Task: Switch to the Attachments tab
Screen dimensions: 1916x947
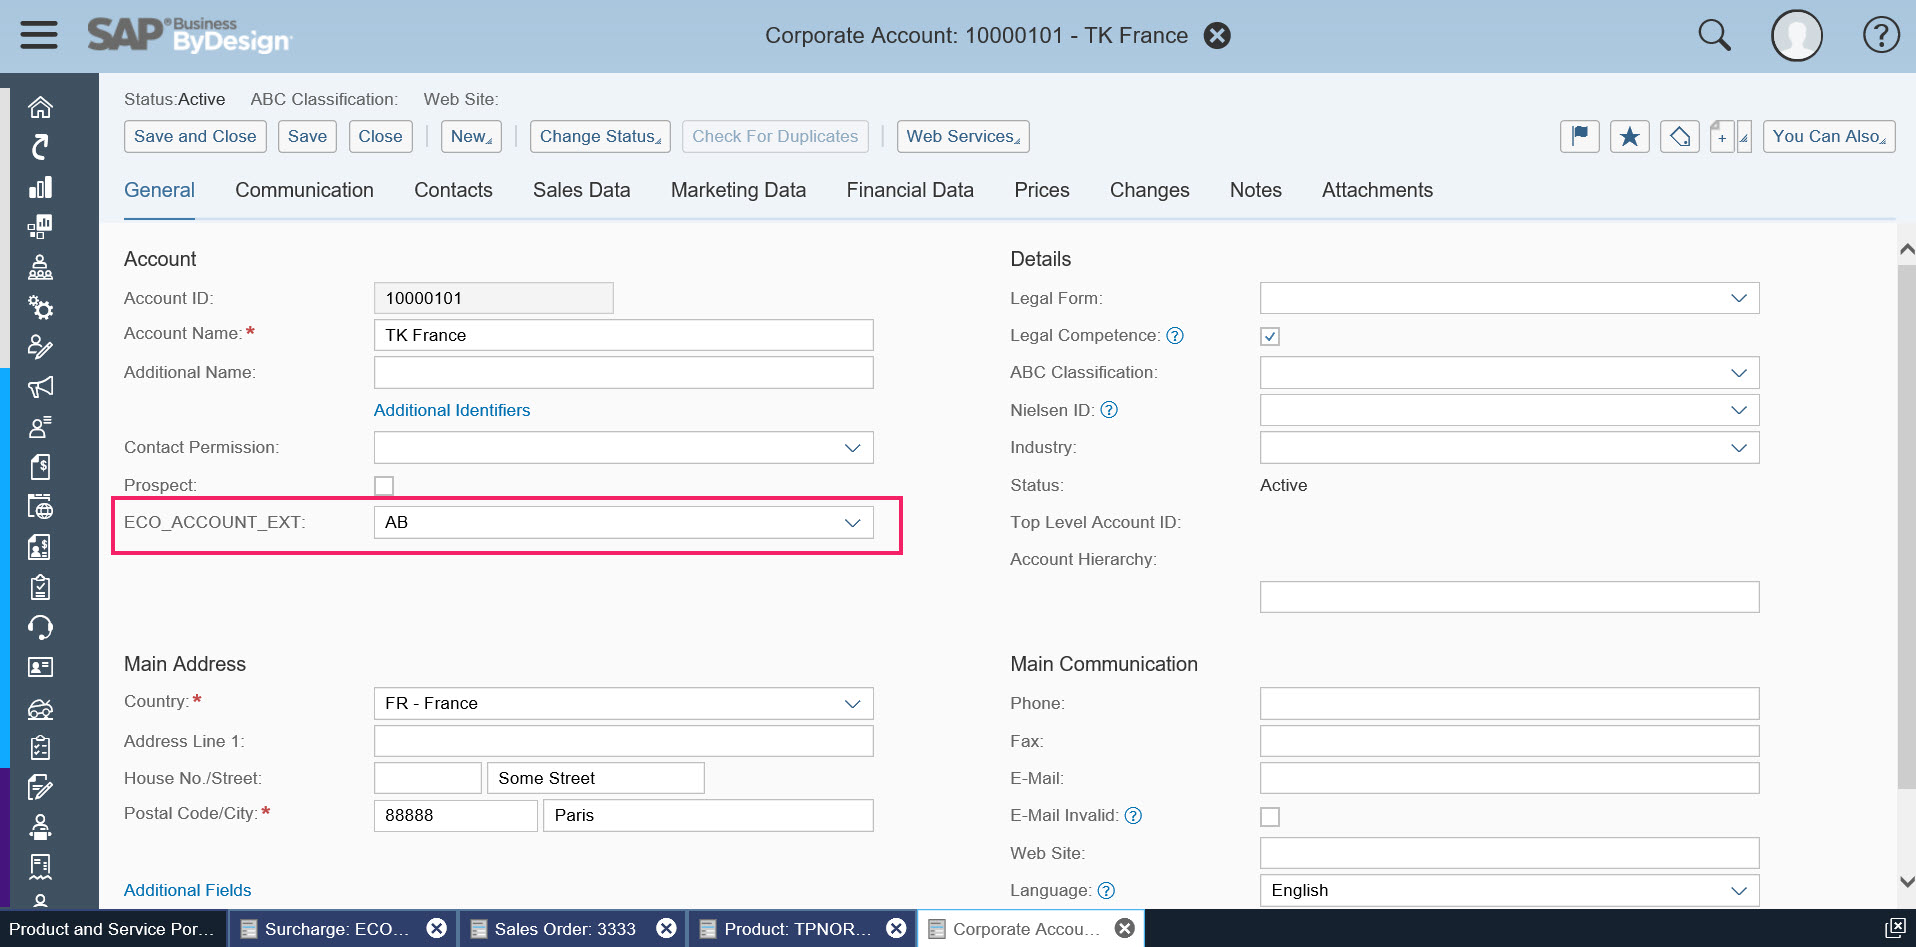Action: click(1377, 190)
